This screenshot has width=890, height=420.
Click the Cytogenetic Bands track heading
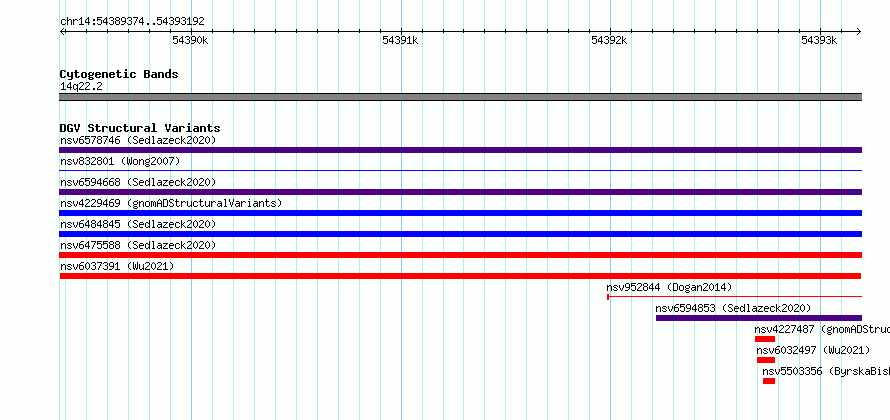point(119,74)
